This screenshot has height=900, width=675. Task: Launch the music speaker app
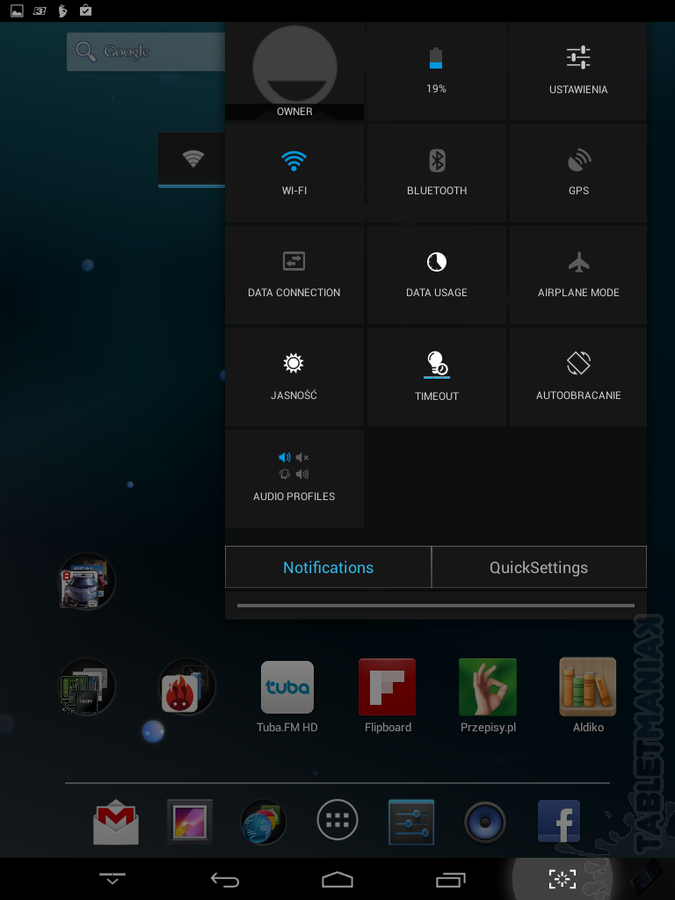click(x=485, y=822)
